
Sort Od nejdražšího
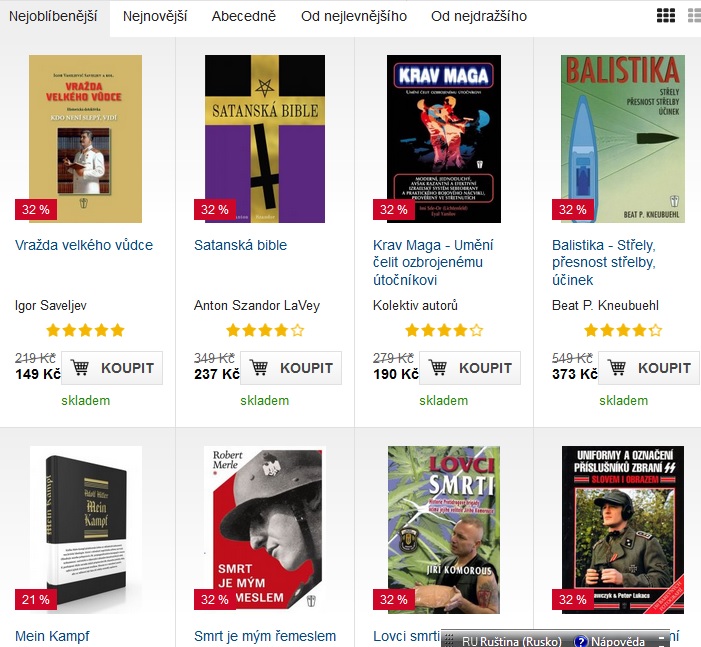(x=479, y=17)
